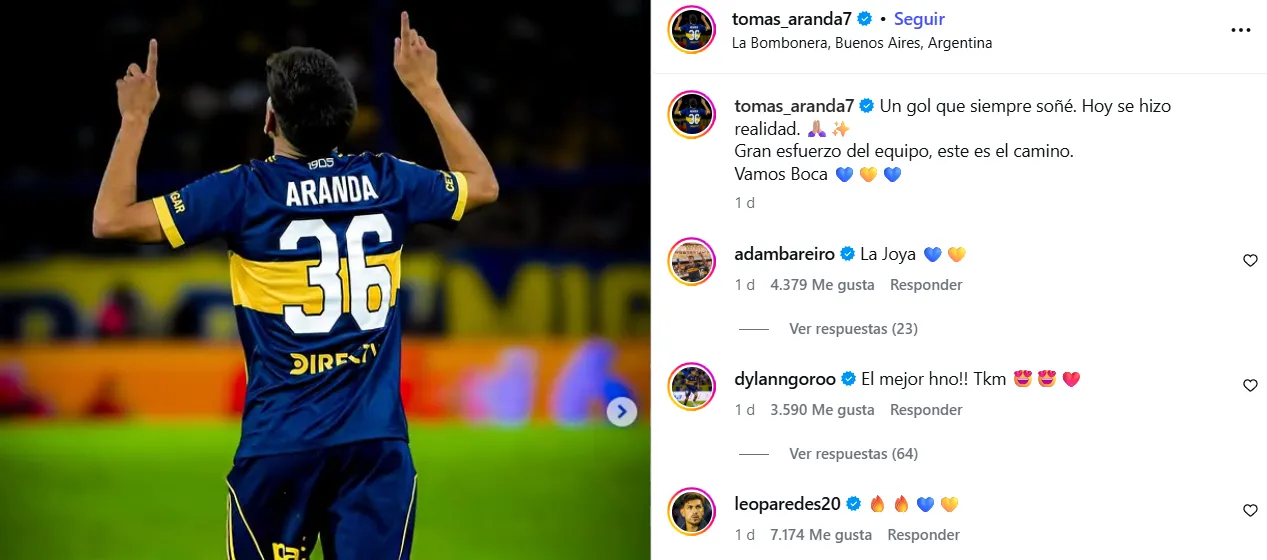
Task: Open tomas_aranda7 header profile picture
Action: [692, 30]
